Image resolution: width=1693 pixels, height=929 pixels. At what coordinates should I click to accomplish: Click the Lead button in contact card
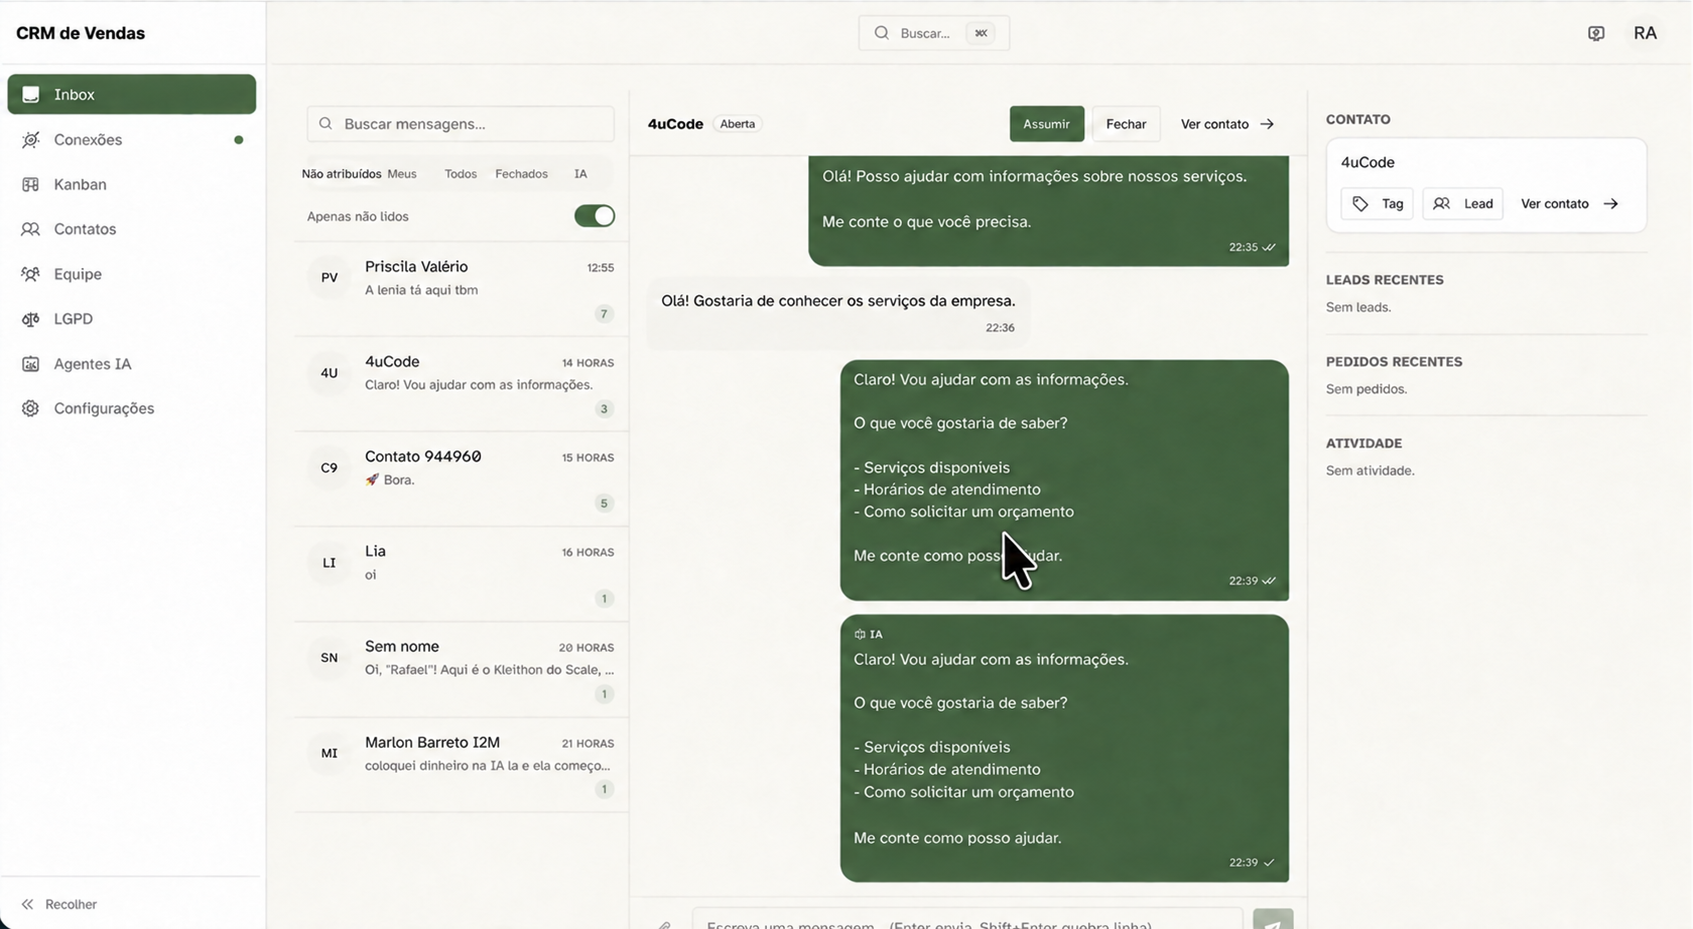[x=1463, y=204]
